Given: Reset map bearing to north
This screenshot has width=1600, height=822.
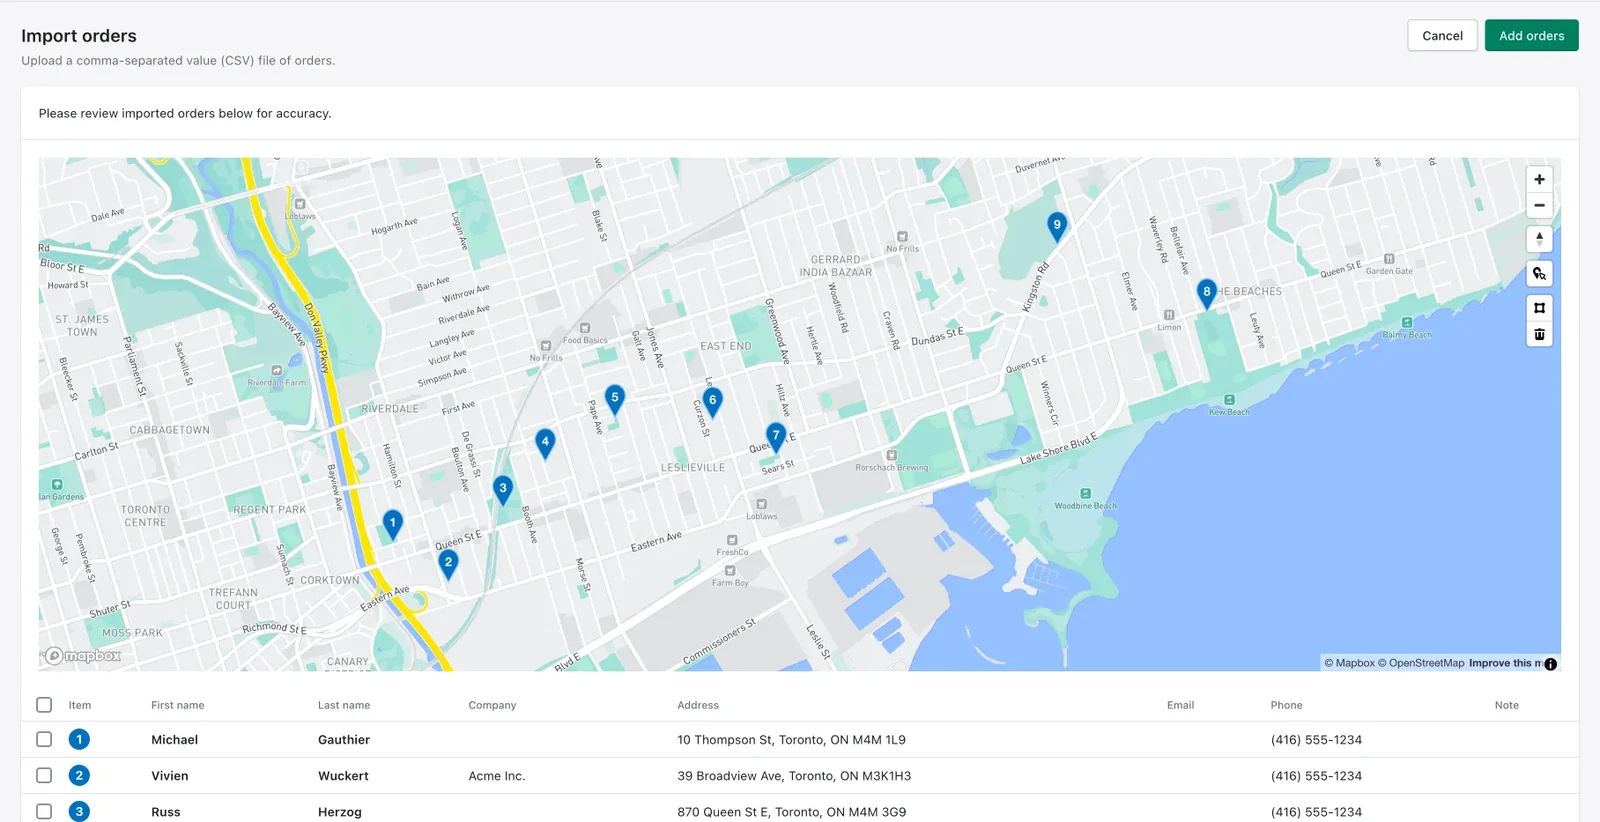Looking at the screenshot, I should click(x=1539, y=239).
